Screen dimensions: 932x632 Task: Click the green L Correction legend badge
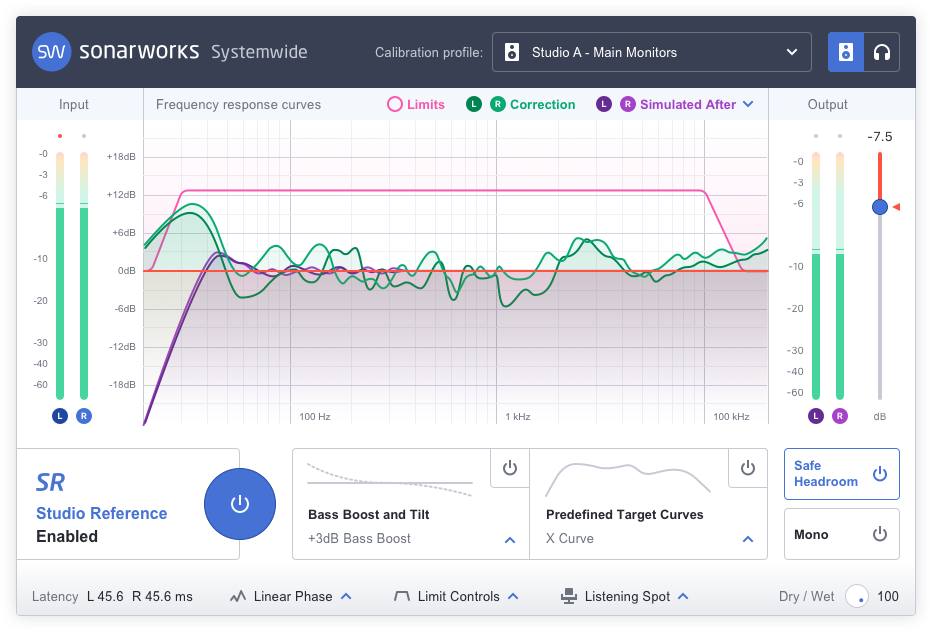(474, 103)
